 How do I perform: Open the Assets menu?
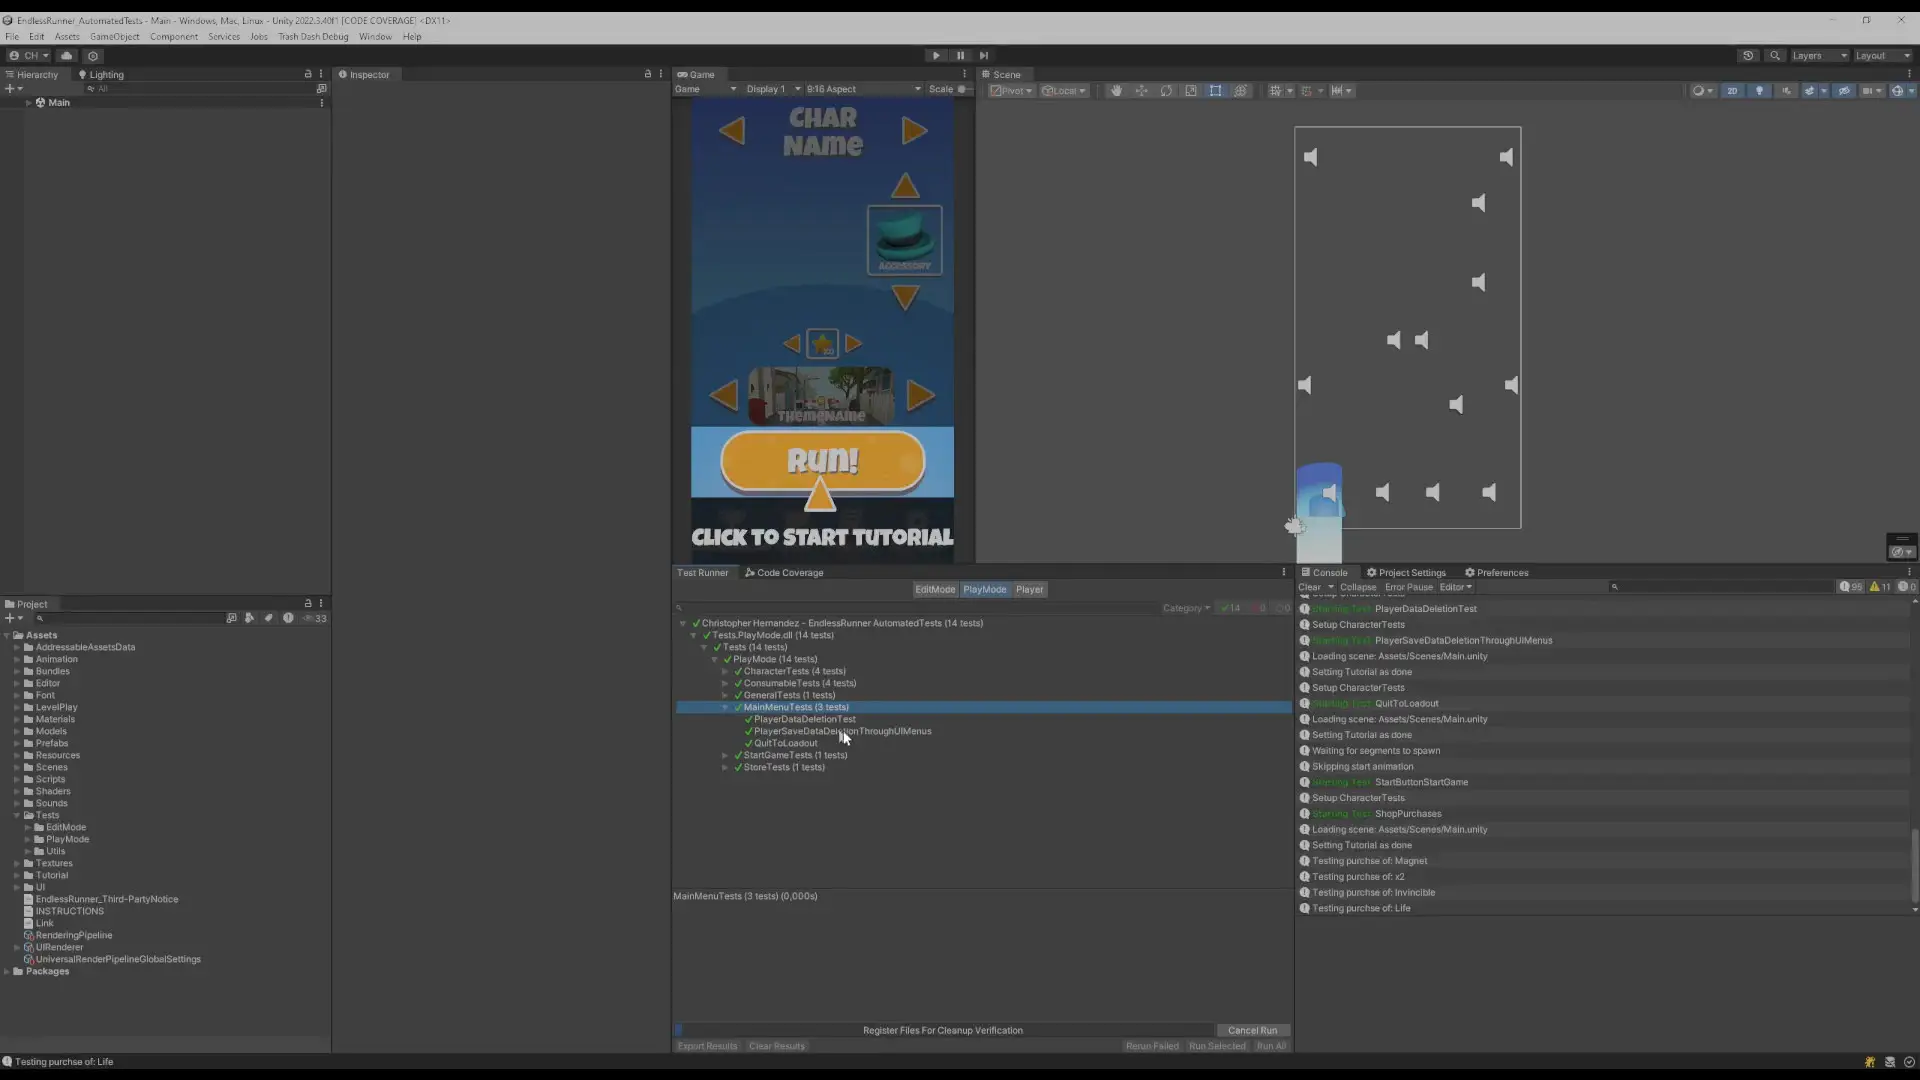[x=67, y=37]
